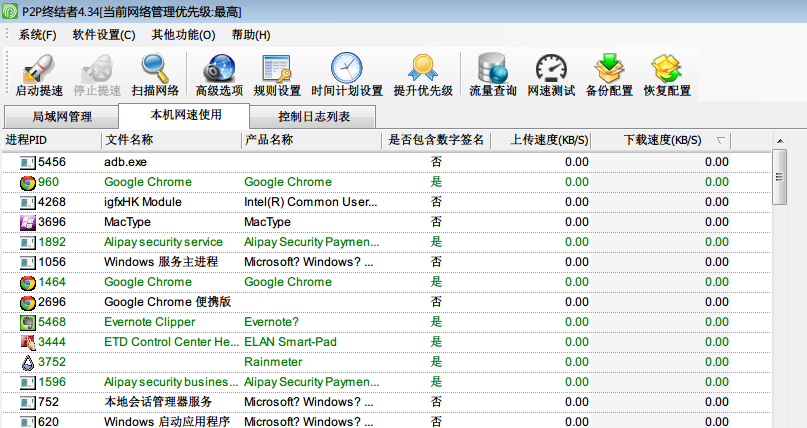Click the vertical scrollbar thumb
Screen dimensions: 807x428
(x=780, y=177)
